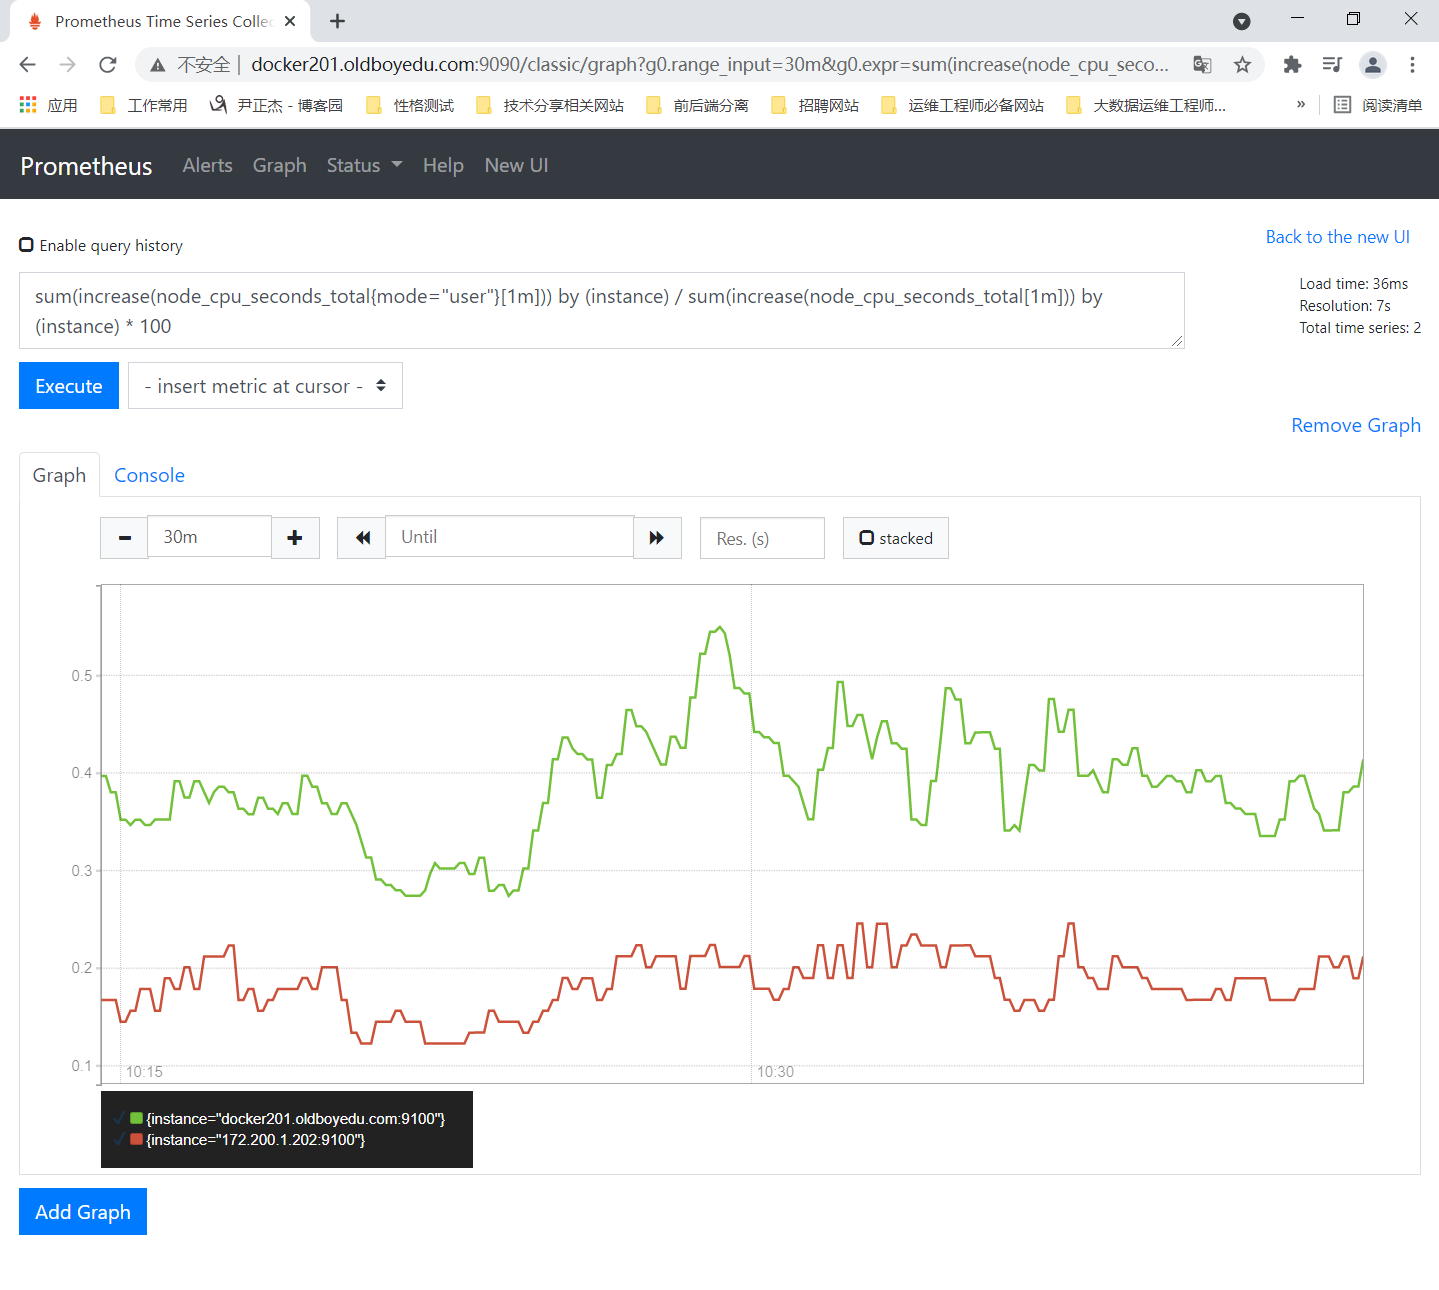Click the not-secure warning icon
1439x1290 pixels.
(x=158, y=65)
